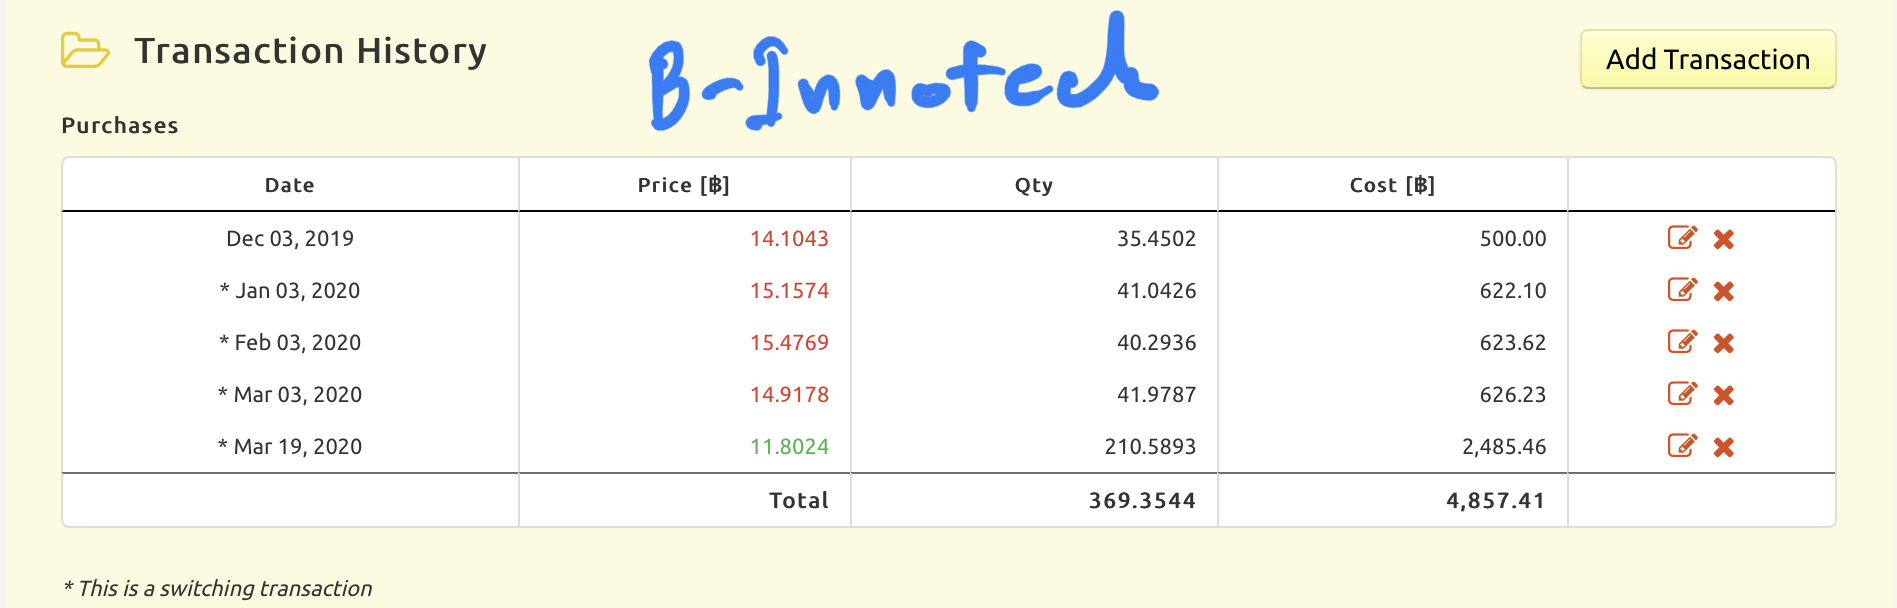Edit the Feb 03, 2020 transaction
The image size is (1897, 608).
click(1682, 342)
